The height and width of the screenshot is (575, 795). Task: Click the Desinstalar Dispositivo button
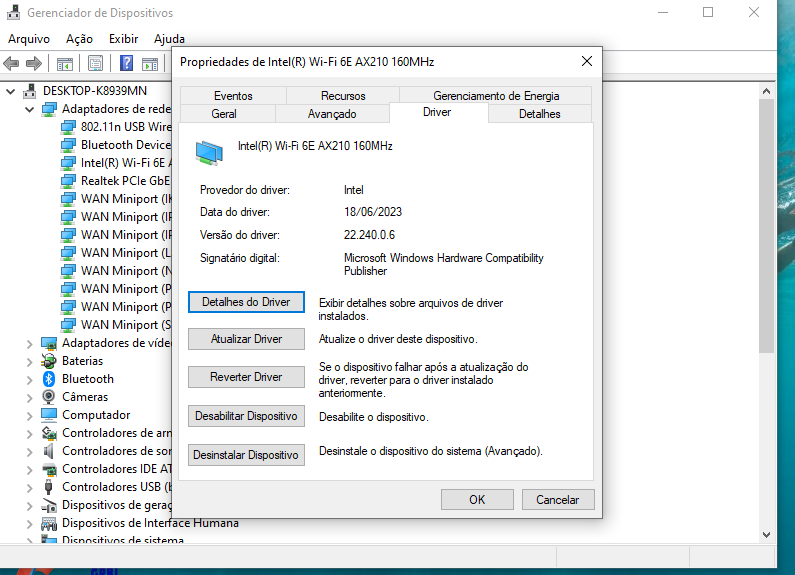(246, 455)
